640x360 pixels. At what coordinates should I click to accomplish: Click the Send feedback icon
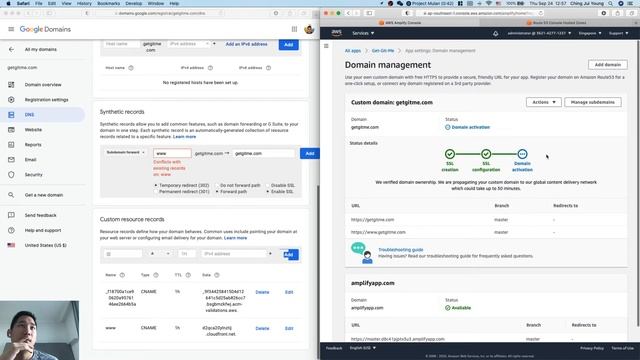point(11,215)
